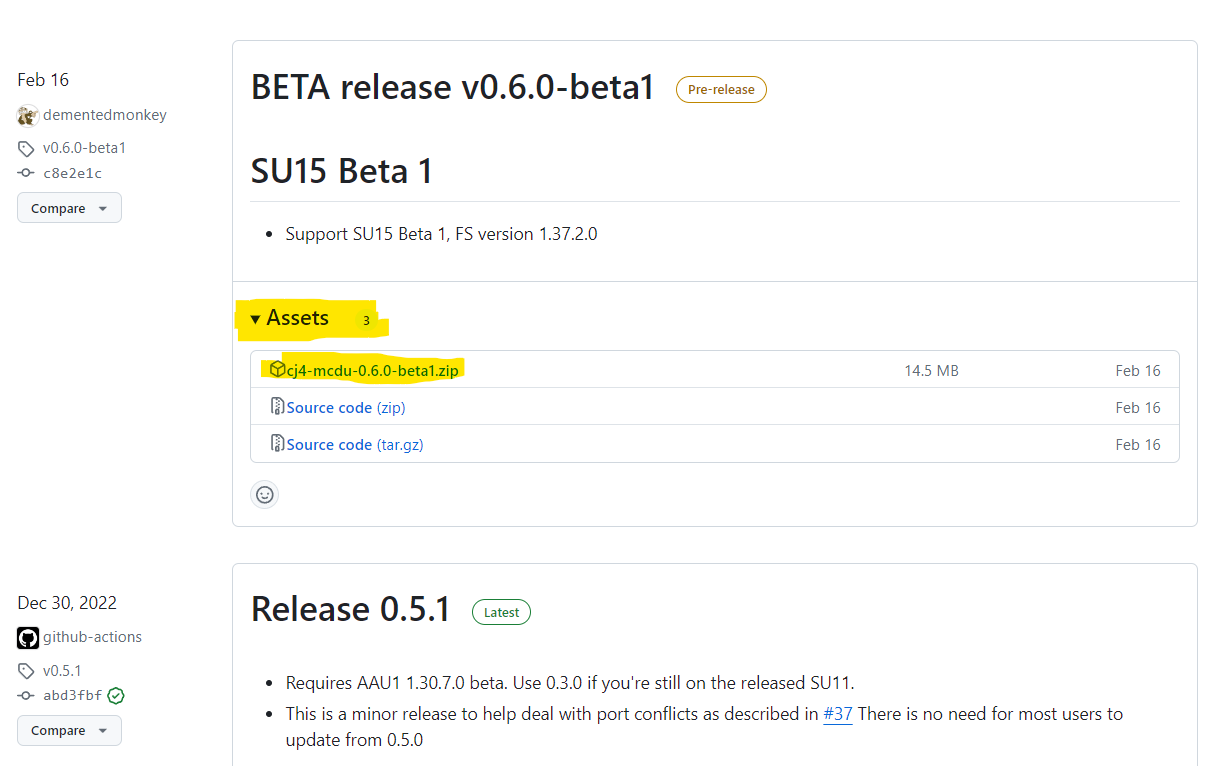1229x766 pixels.
Task: Click the commit icon beside c8e2e1c
Action: coord(26,173)
